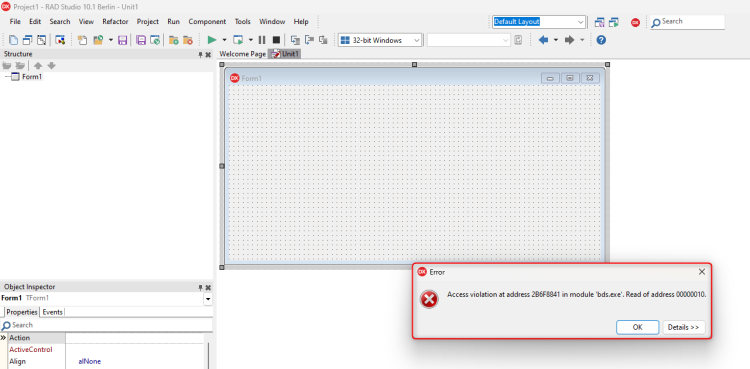The width and height of the screenshot is (750, 369).
Task: Open the Run button dropdown arrow
Action: point(224,40)
